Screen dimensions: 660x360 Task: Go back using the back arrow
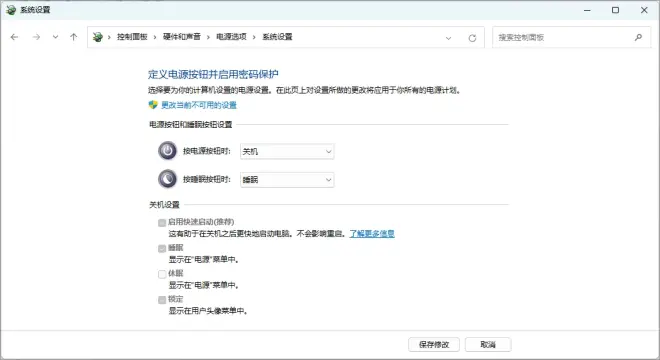(14, 37)
